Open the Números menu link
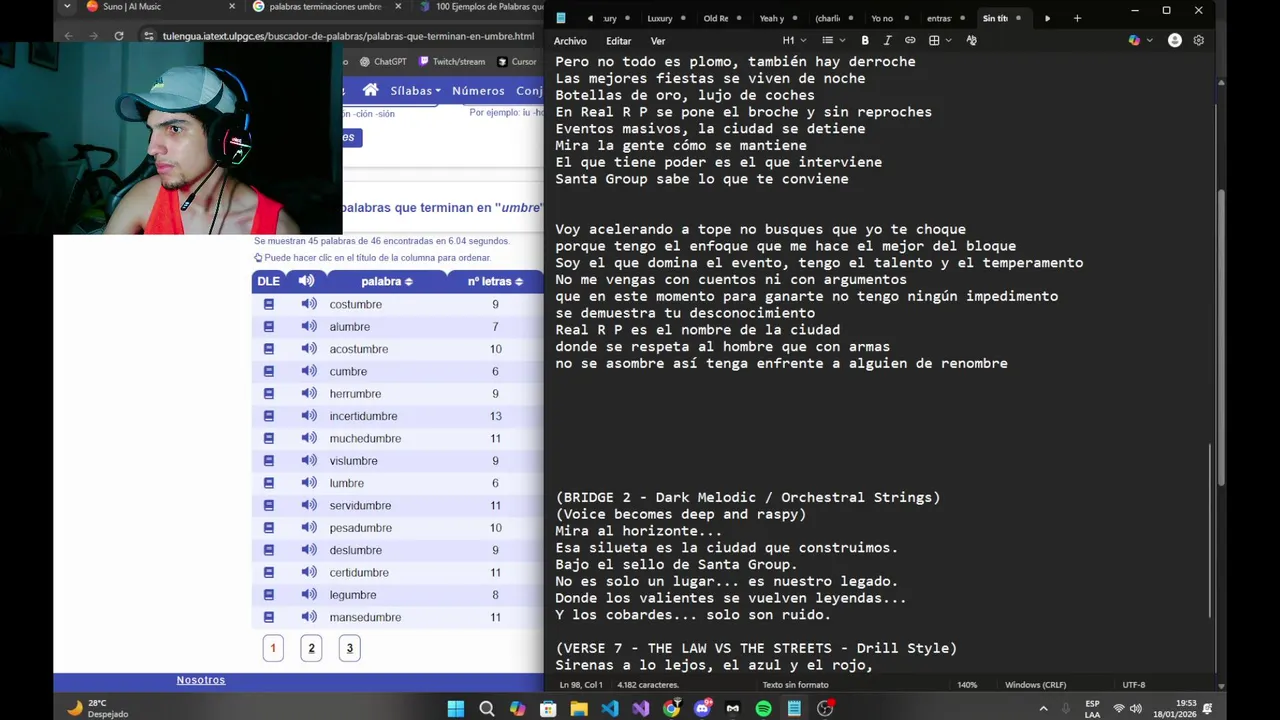This screenshot has height=720, width=1280. [x=478, y=90]
